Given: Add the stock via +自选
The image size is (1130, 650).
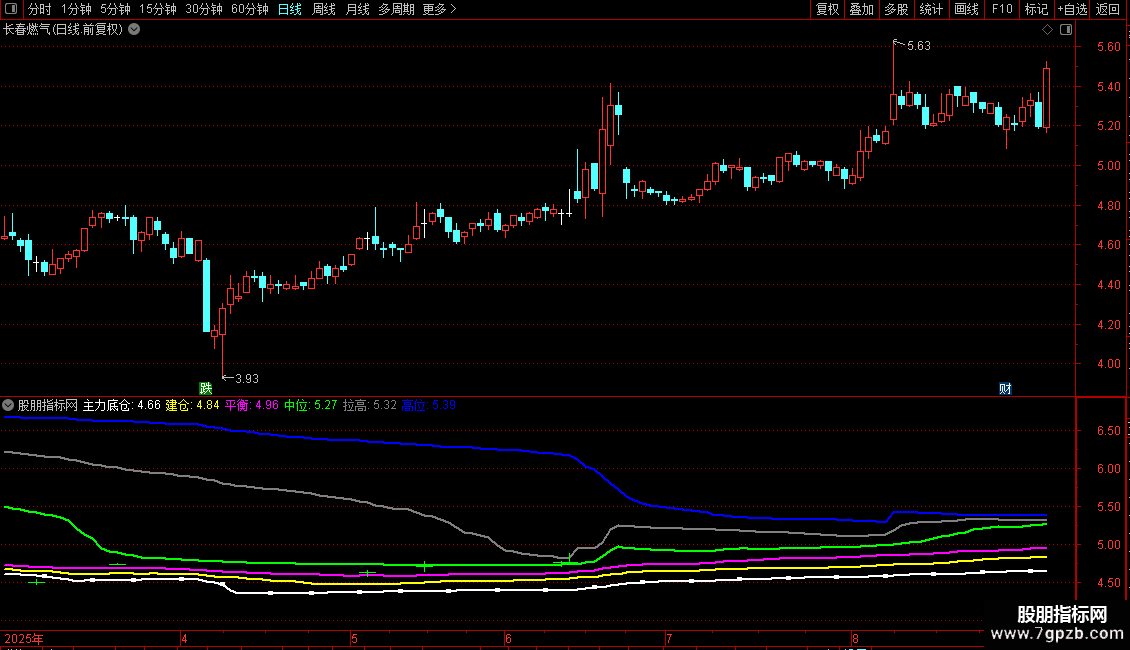Looking at the screenshot, I should pos(1072,9).
